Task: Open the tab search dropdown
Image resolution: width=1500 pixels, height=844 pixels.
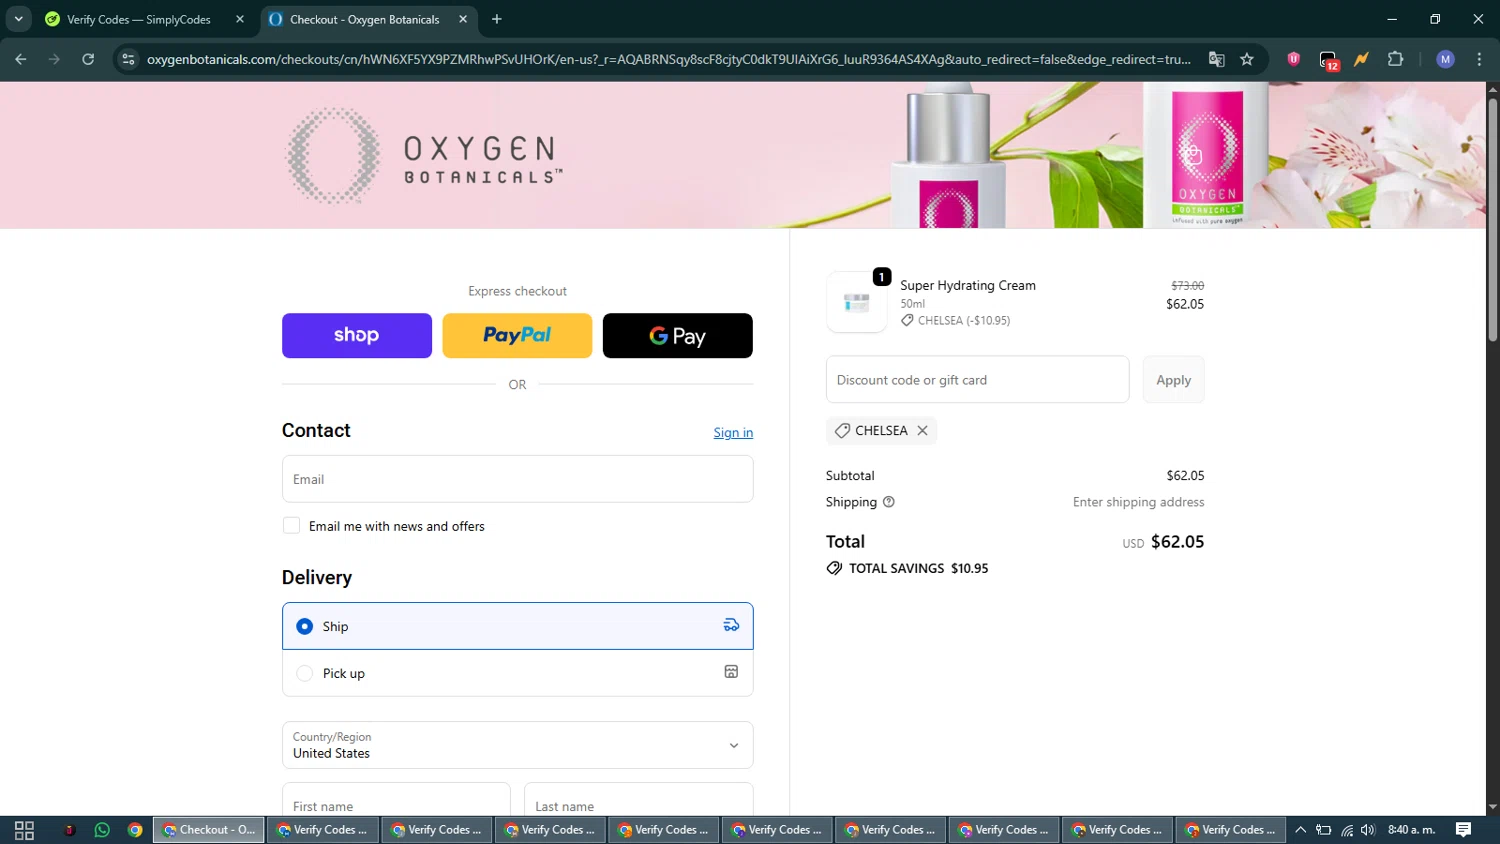Action: coord(18,19)
